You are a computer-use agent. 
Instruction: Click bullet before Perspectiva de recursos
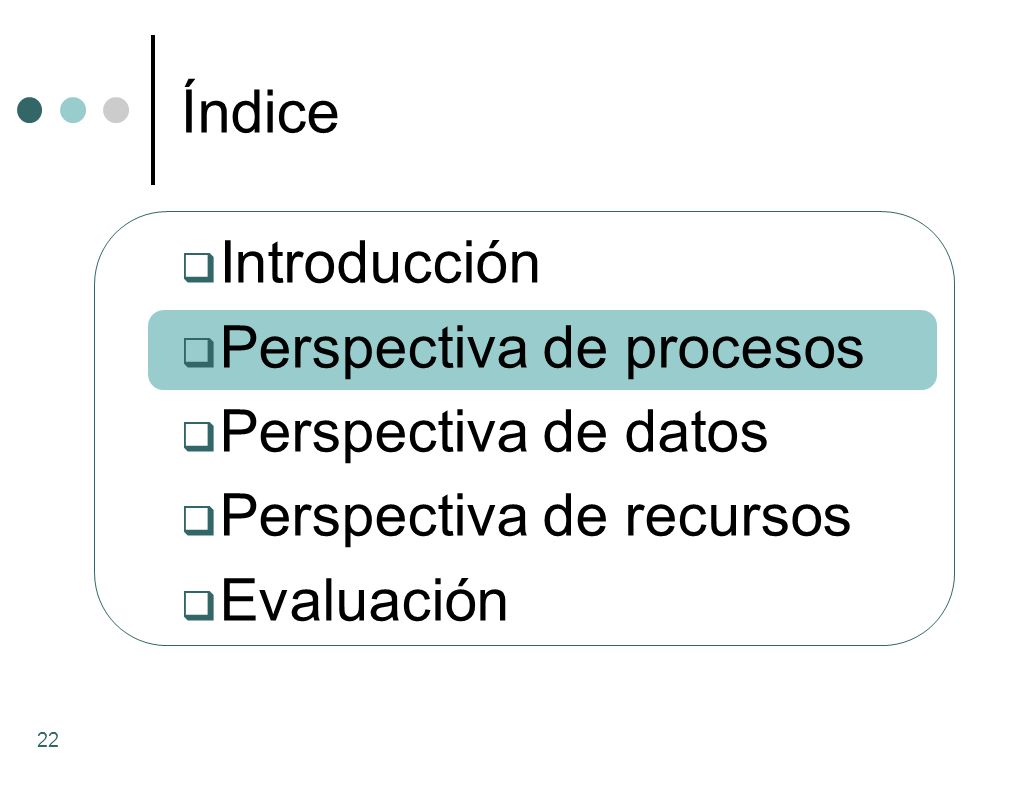pyautogui.click(x=198, y=520)
